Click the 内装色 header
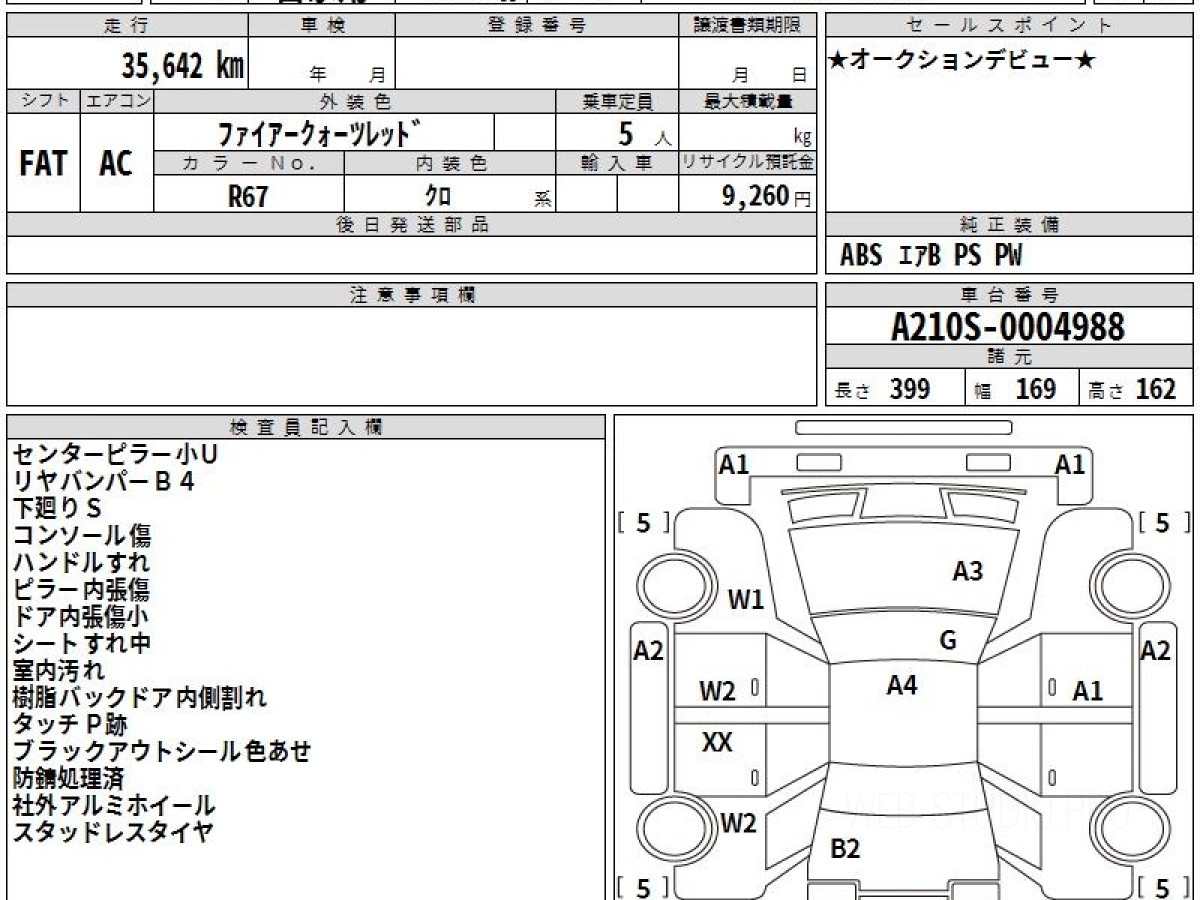The image size is (1200, 900). coord(450,163)
